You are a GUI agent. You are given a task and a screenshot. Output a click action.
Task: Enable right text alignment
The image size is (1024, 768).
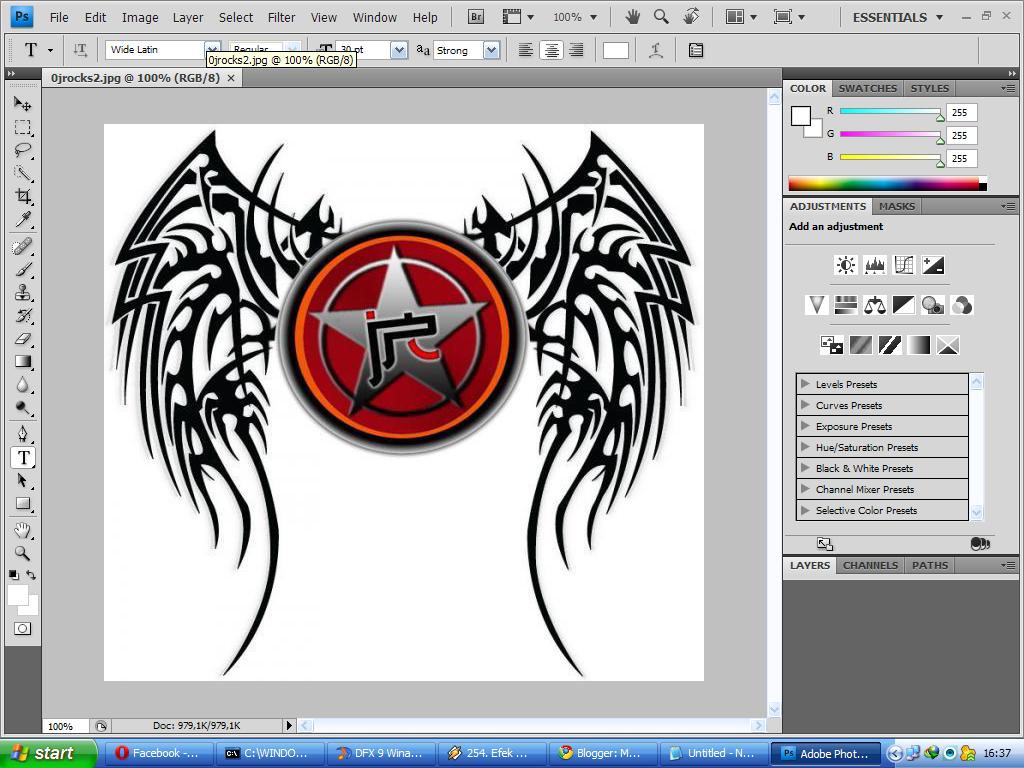click(576, 49)
